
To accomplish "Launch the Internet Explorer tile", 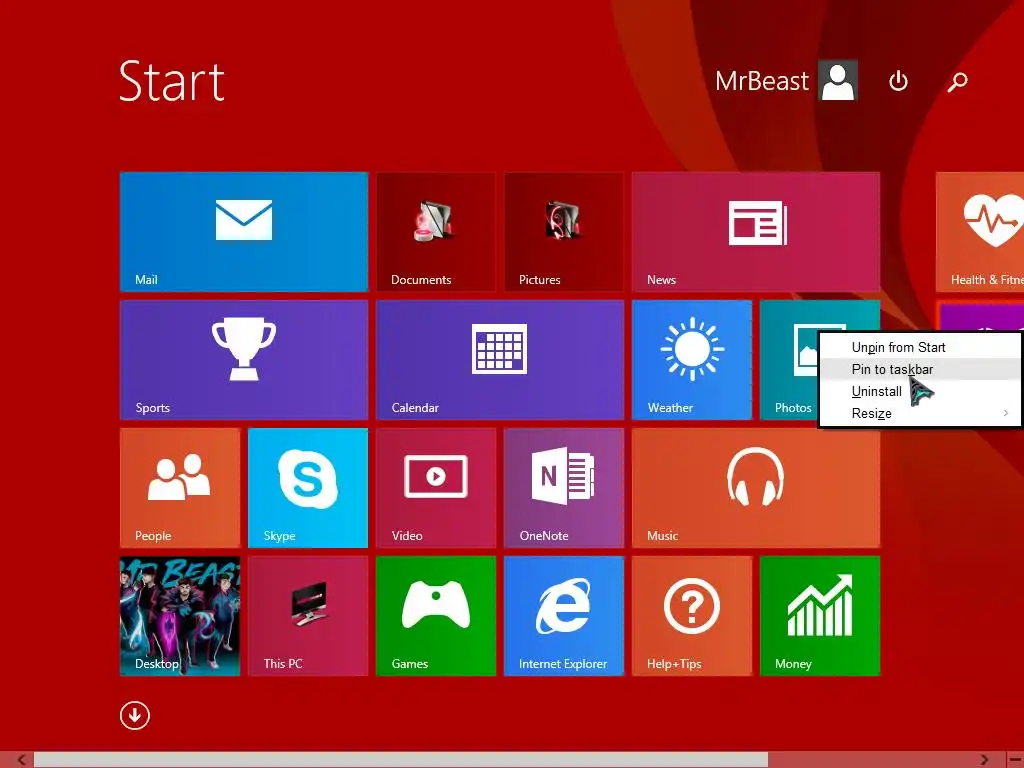I will (564, 615).
